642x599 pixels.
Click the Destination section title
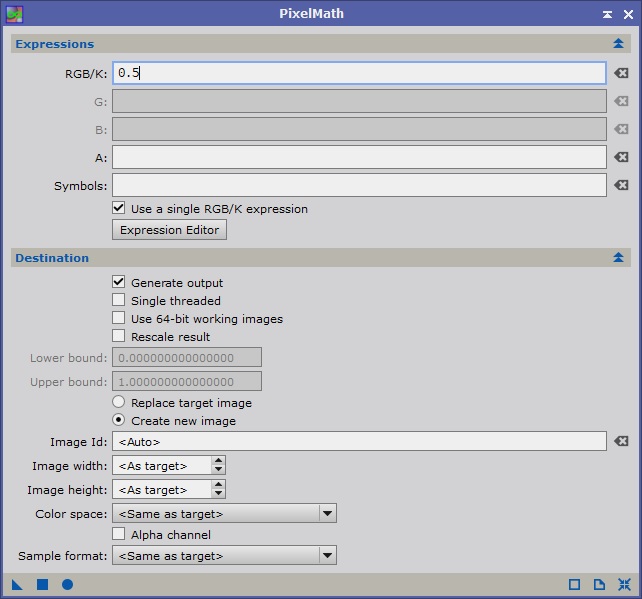pos(52,258)
